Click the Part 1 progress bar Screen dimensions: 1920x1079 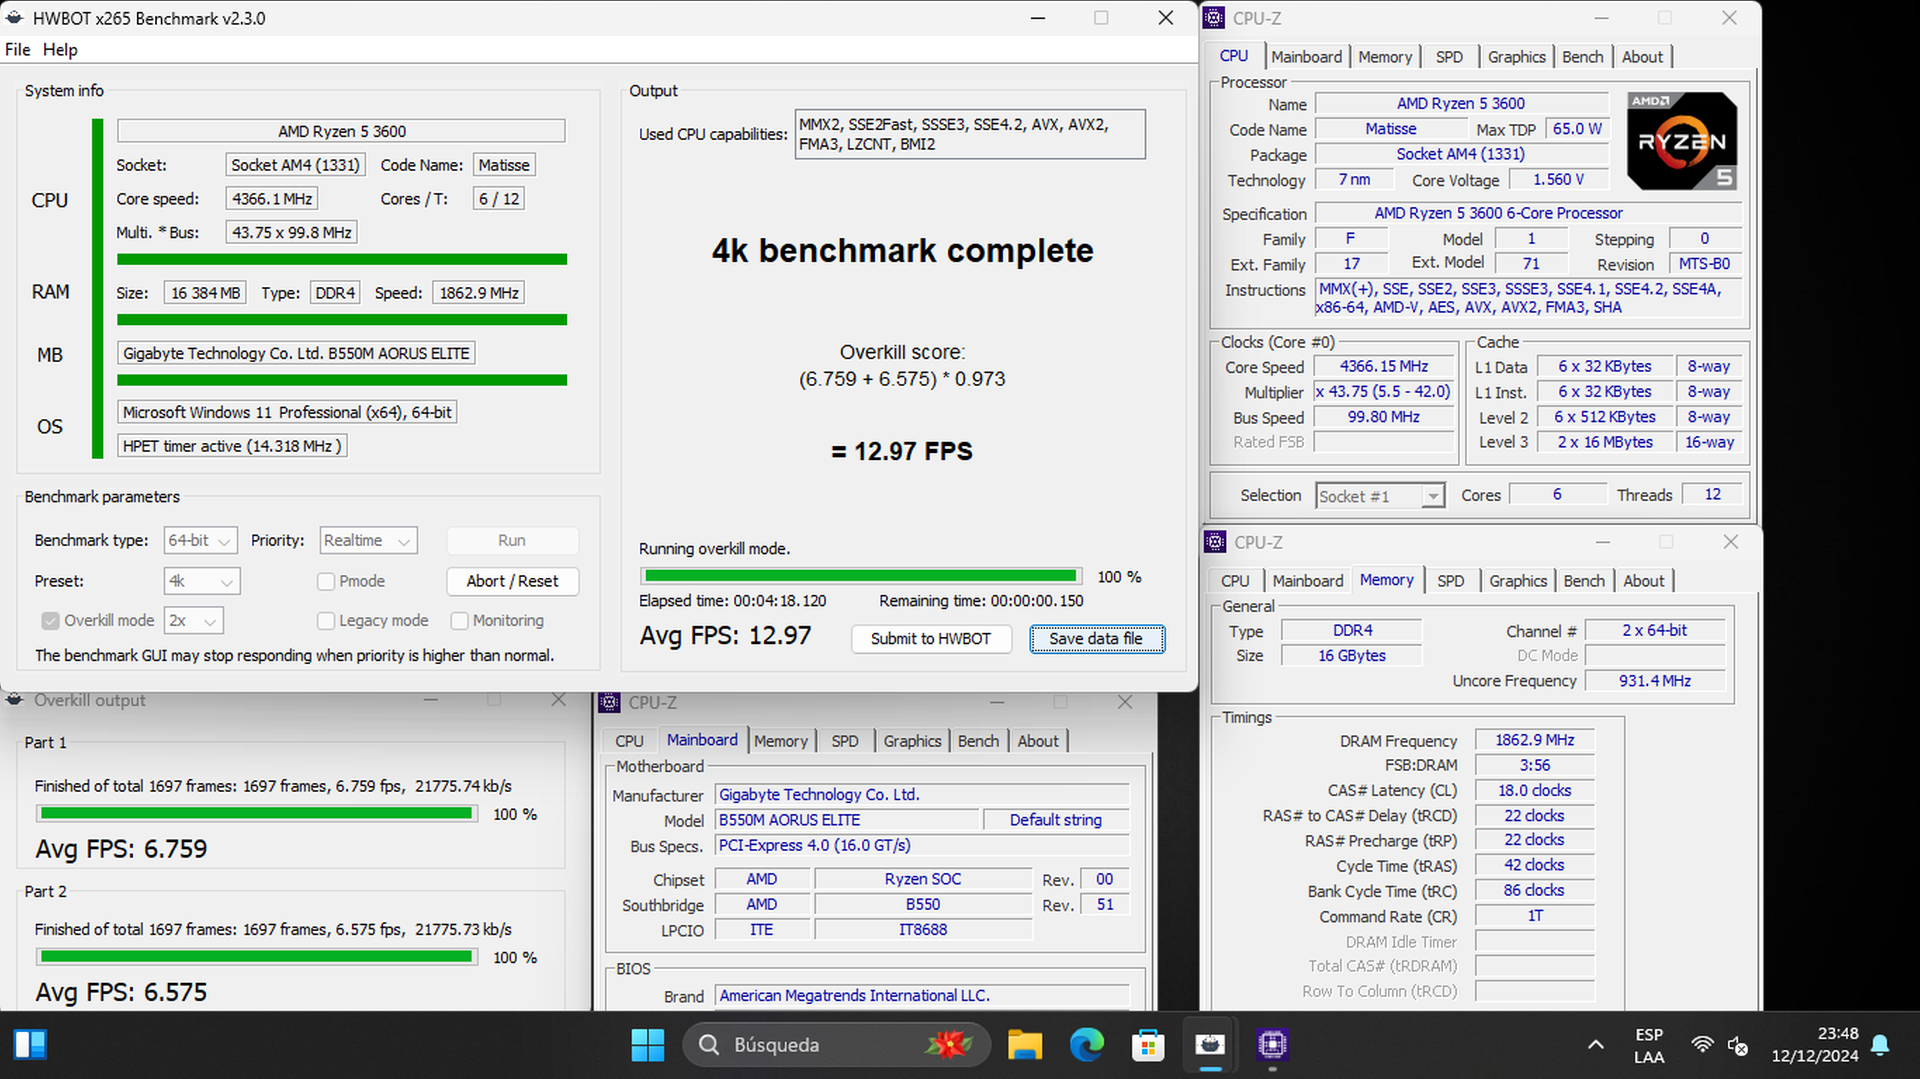click(256, 814)
